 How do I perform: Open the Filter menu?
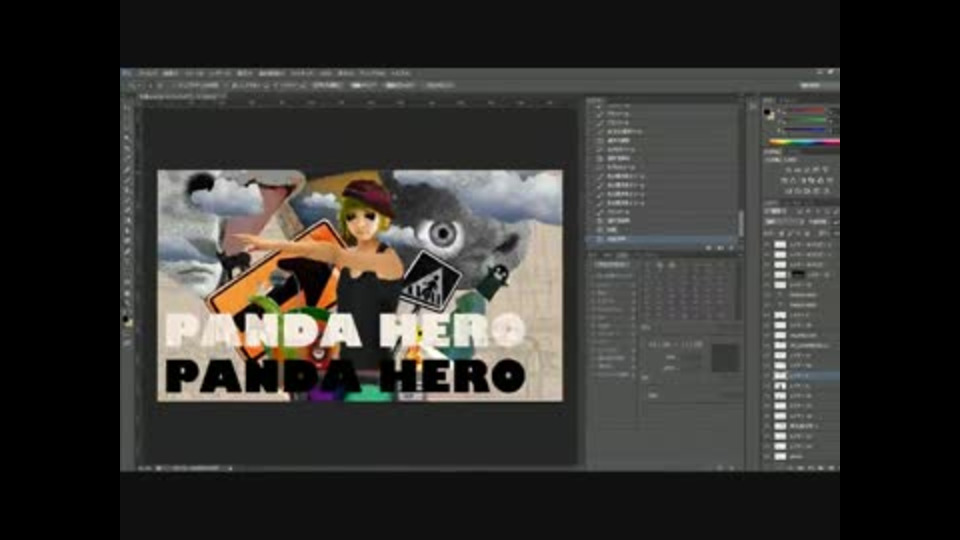tap(302, 73)
